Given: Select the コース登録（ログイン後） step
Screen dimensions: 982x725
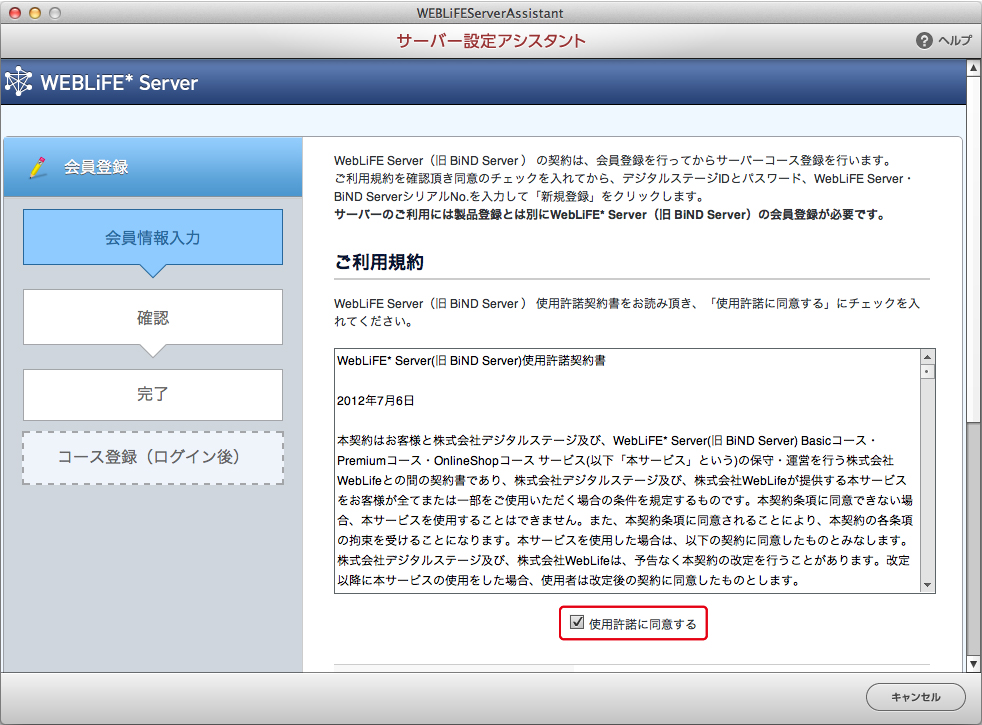Looking at the screenshot, I should click(x=153, y=458).
